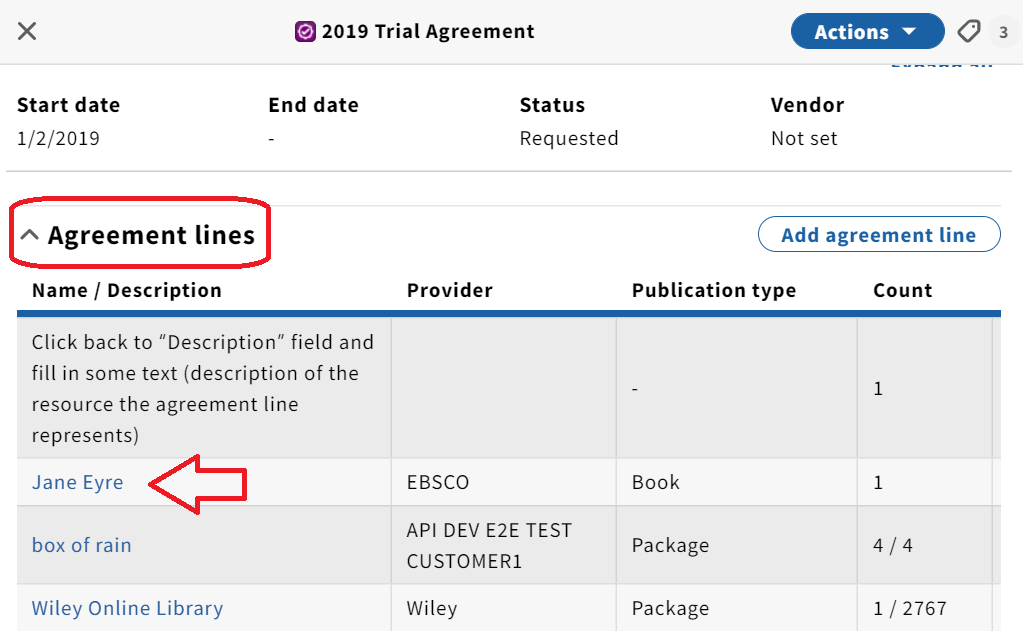This screenshot has width=1023, height=631.
Task: Open the Actions dropdown menu
Action: [867, 31]
